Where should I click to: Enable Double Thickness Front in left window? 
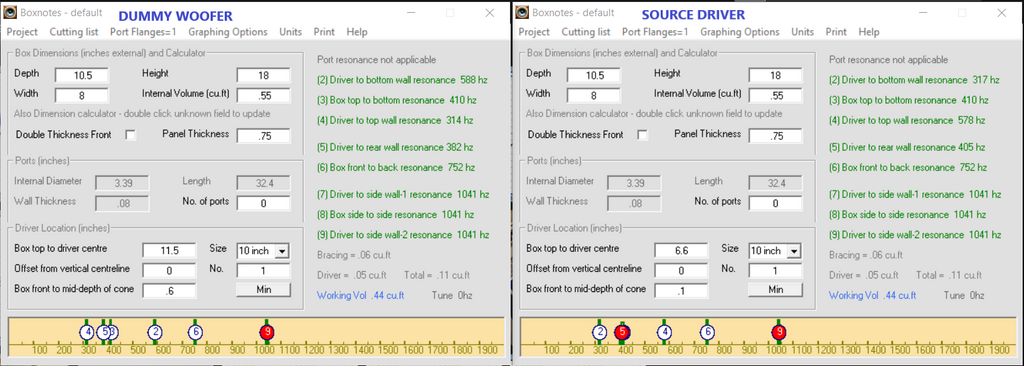tap(131, 135)
